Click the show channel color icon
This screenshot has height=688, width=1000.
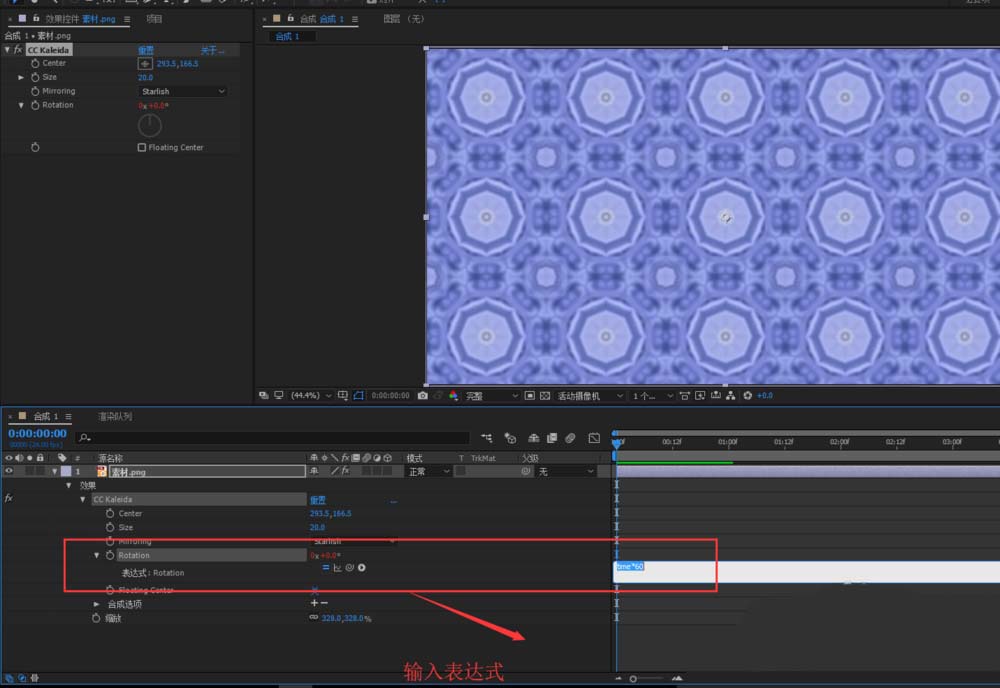pyautogui.click(x=453, y=396)
